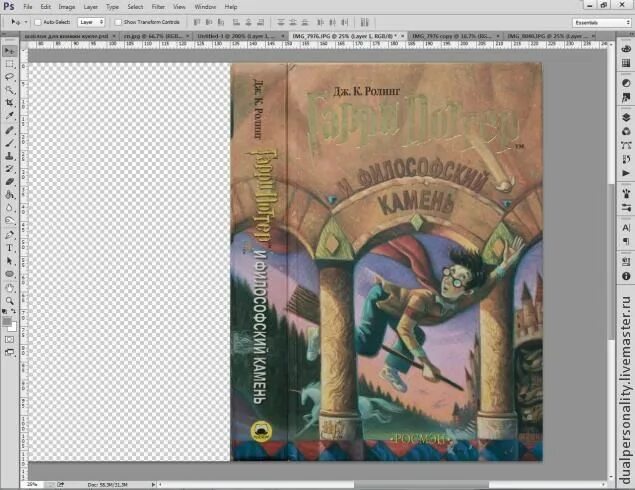Switch to the Untitled-1 document tab
This screenshot has width=635, height=490.
(240, 36)
